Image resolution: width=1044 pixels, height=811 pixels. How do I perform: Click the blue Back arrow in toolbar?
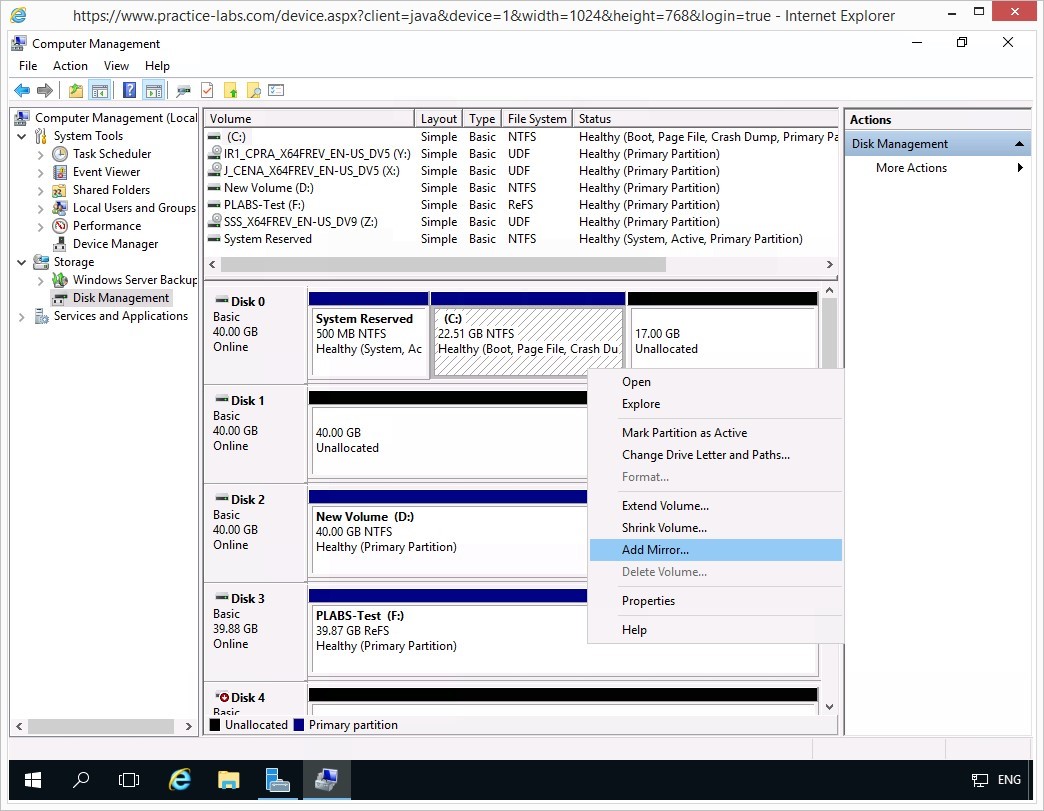tap(21, 90)
